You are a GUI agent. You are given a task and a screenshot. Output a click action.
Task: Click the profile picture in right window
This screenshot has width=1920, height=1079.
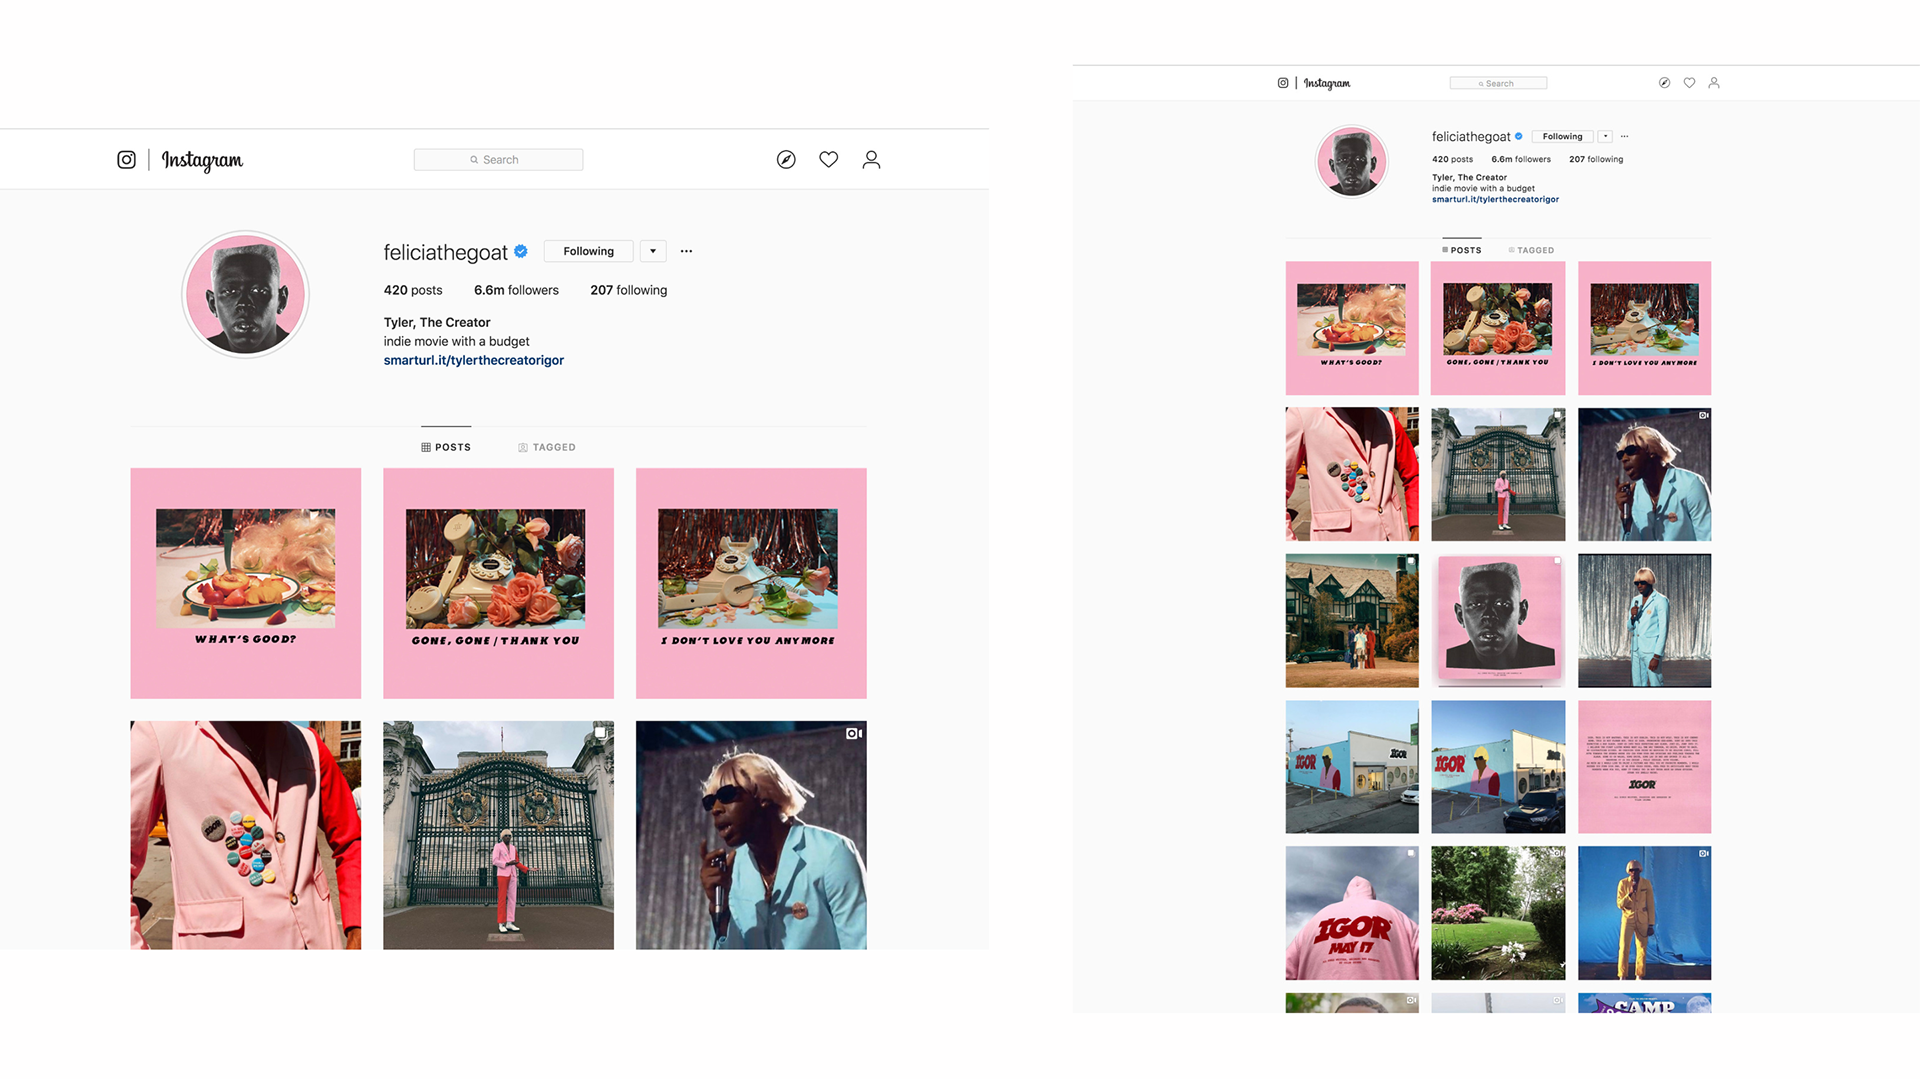coord(1352,161)
